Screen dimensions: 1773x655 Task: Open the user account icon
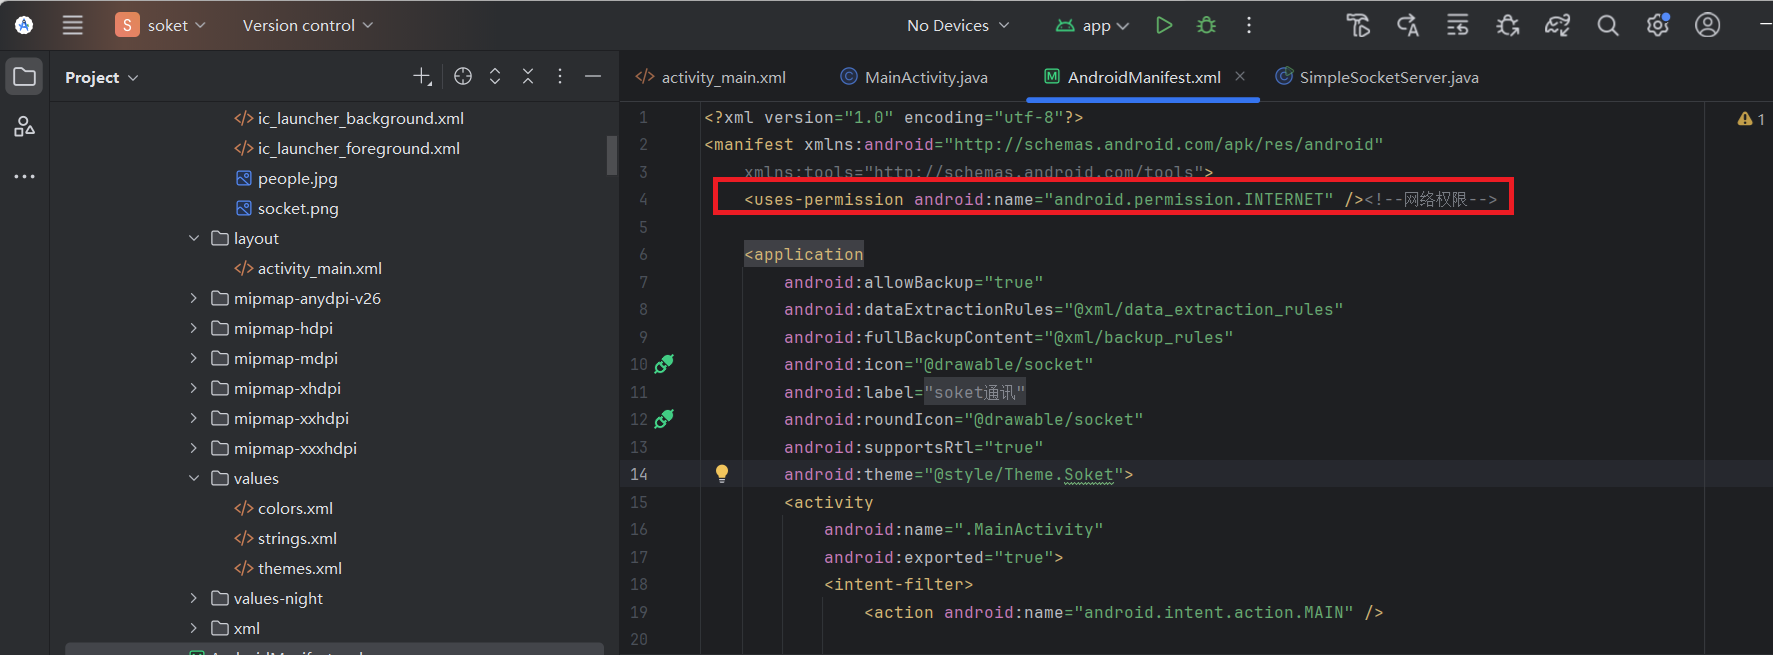pos(1708,25)
